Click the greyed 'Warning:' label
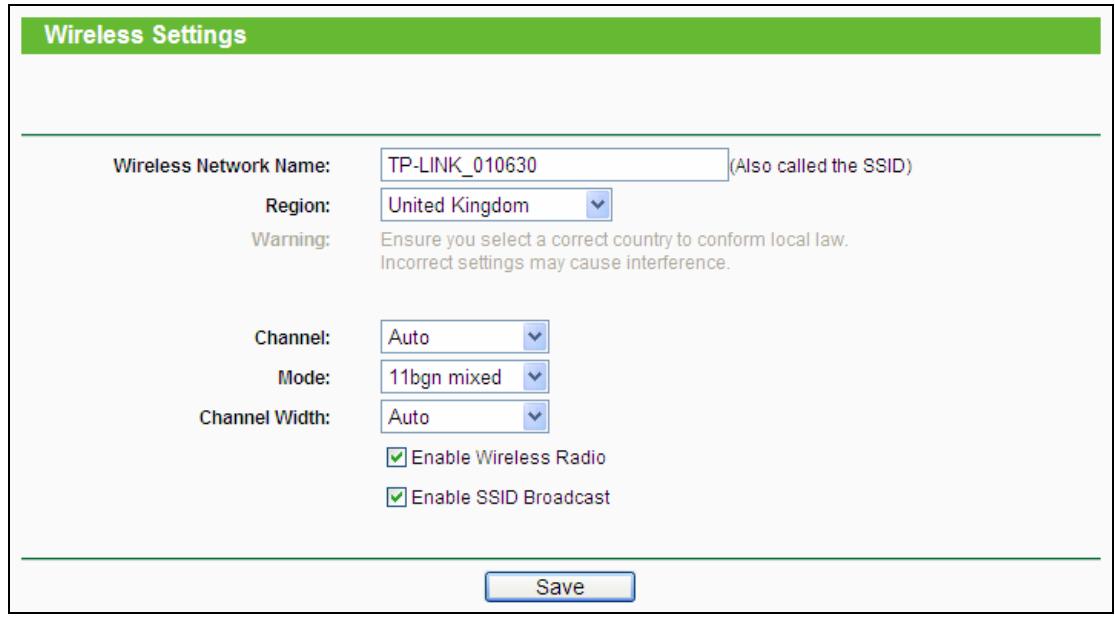Image resolution: width=1115 pixels, height=617 pixels. (x=291, y=239)
